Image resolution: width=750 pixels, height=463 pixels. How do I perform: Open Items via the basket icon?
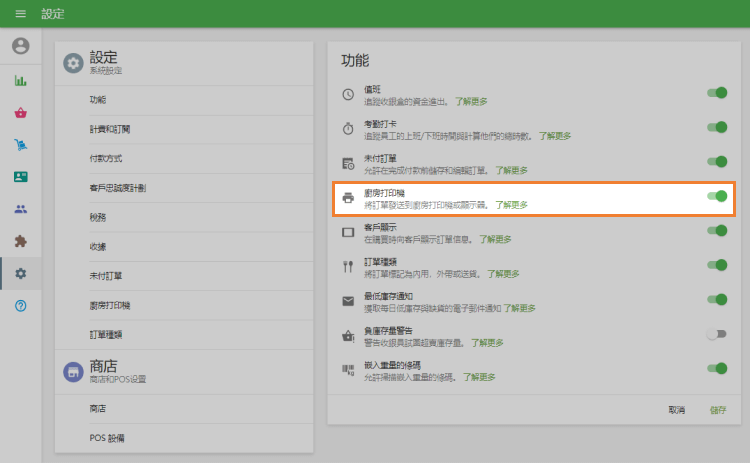pos(20,113)
